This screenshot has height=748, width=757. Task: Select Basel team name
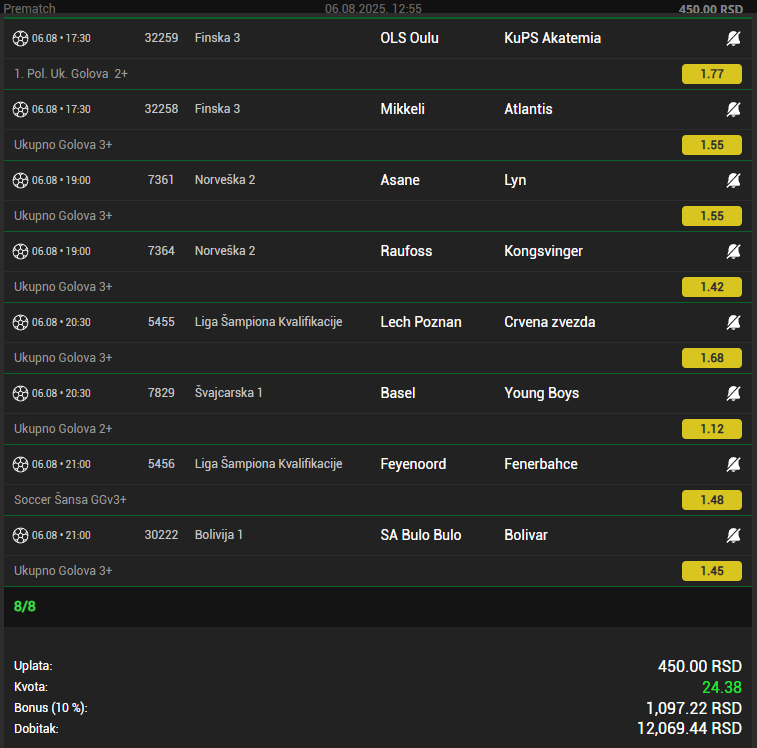coord(398,393)
